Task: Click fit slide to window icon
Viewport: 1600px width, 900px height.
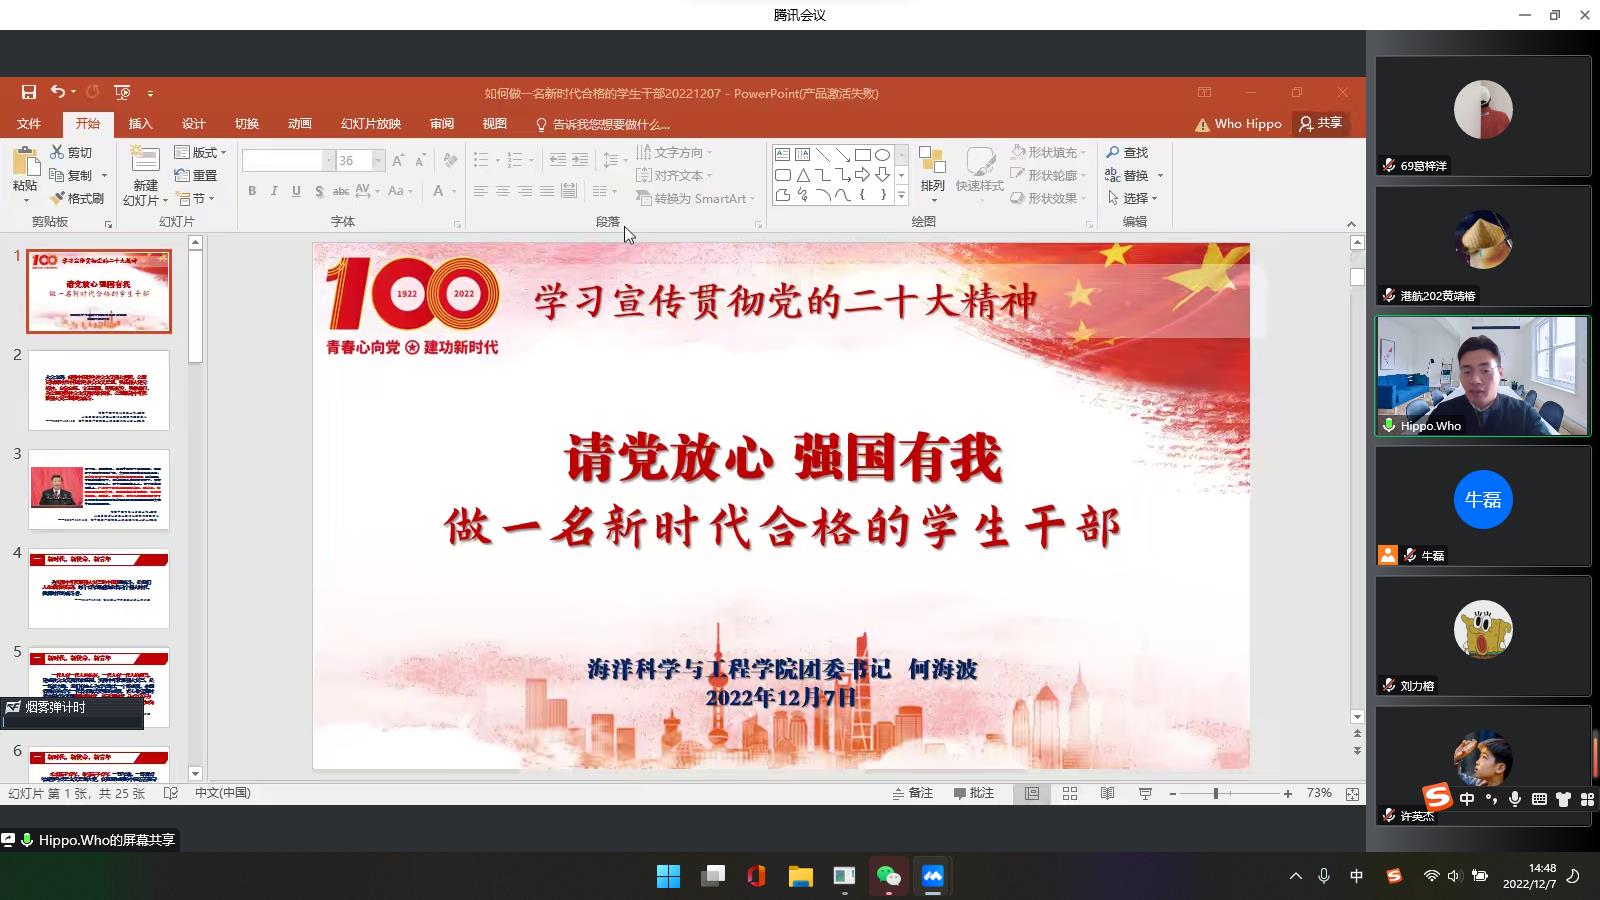Action: pos(1352,793)
